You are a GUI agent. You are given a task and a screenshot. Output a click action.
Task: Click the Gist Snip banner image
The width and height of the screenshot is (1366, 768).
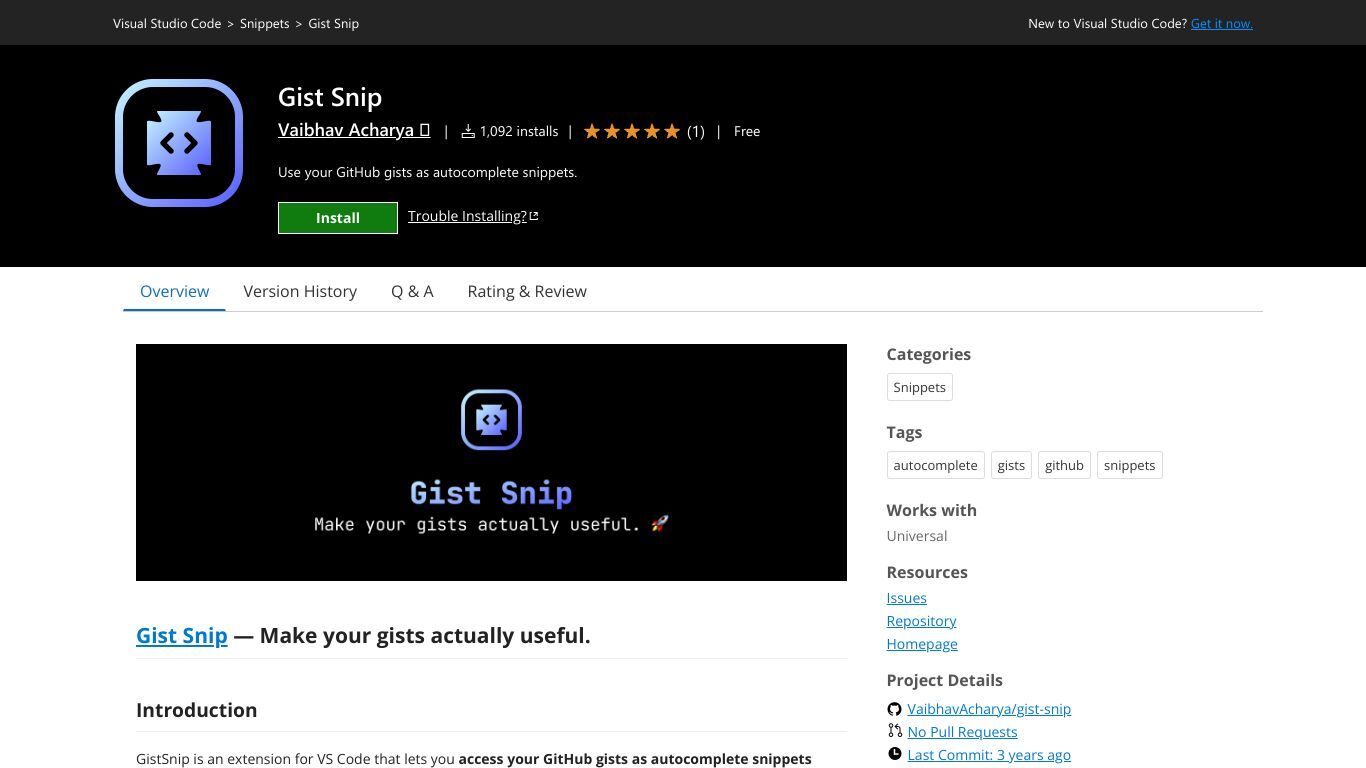point(491,462)
